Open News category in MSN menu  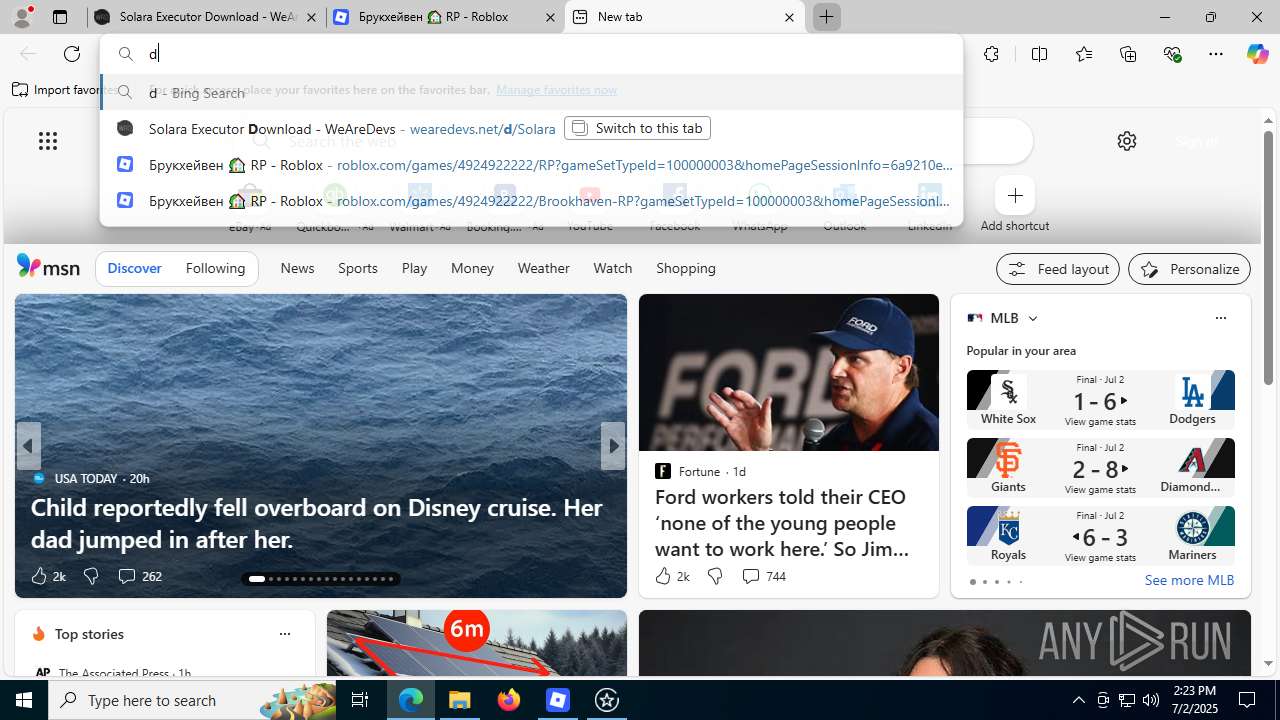pos(297,268)
